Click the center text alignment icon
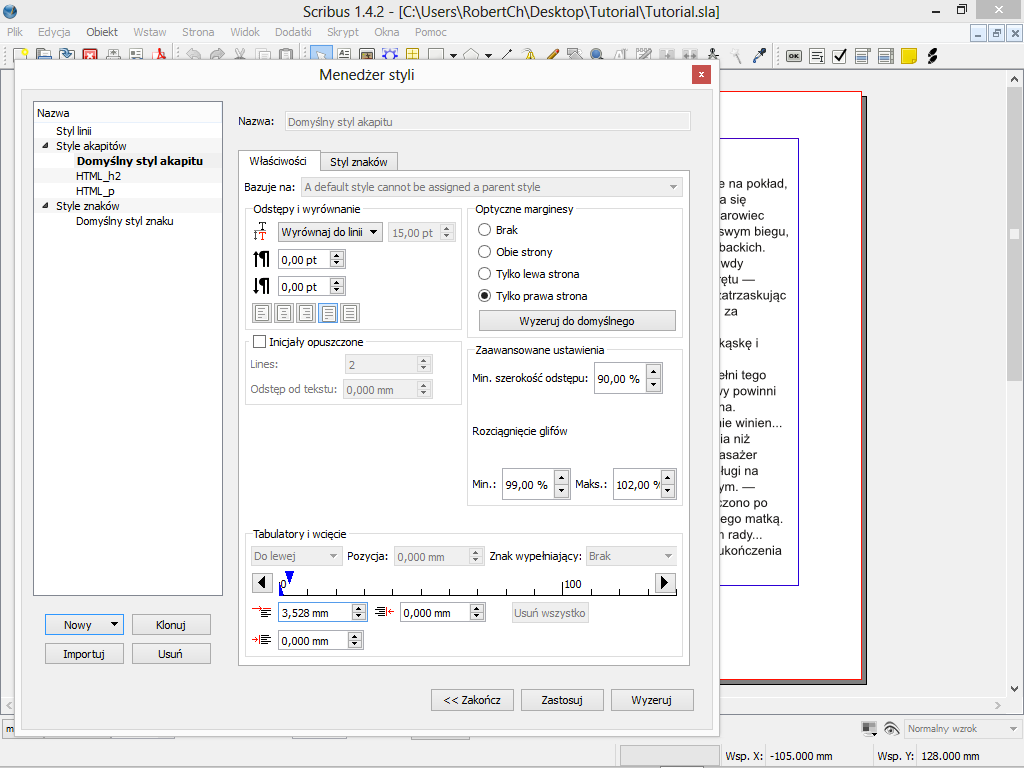 (283, 313)
